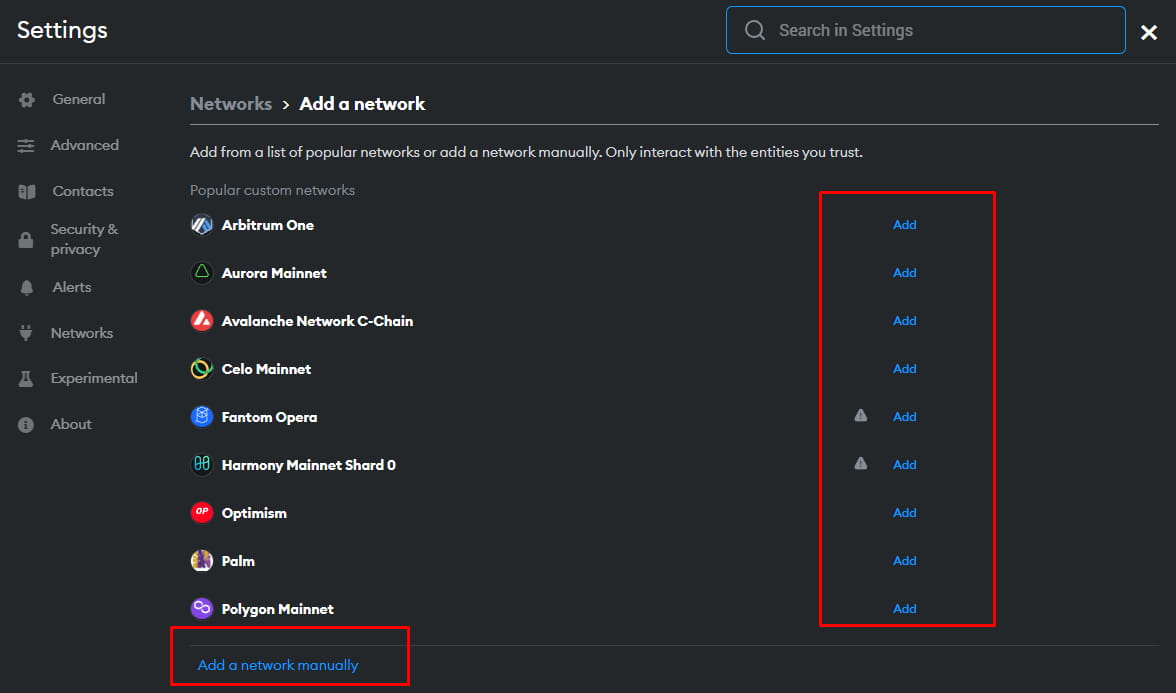
Task: Click the search magnifier icon
Action: (754, 30)
